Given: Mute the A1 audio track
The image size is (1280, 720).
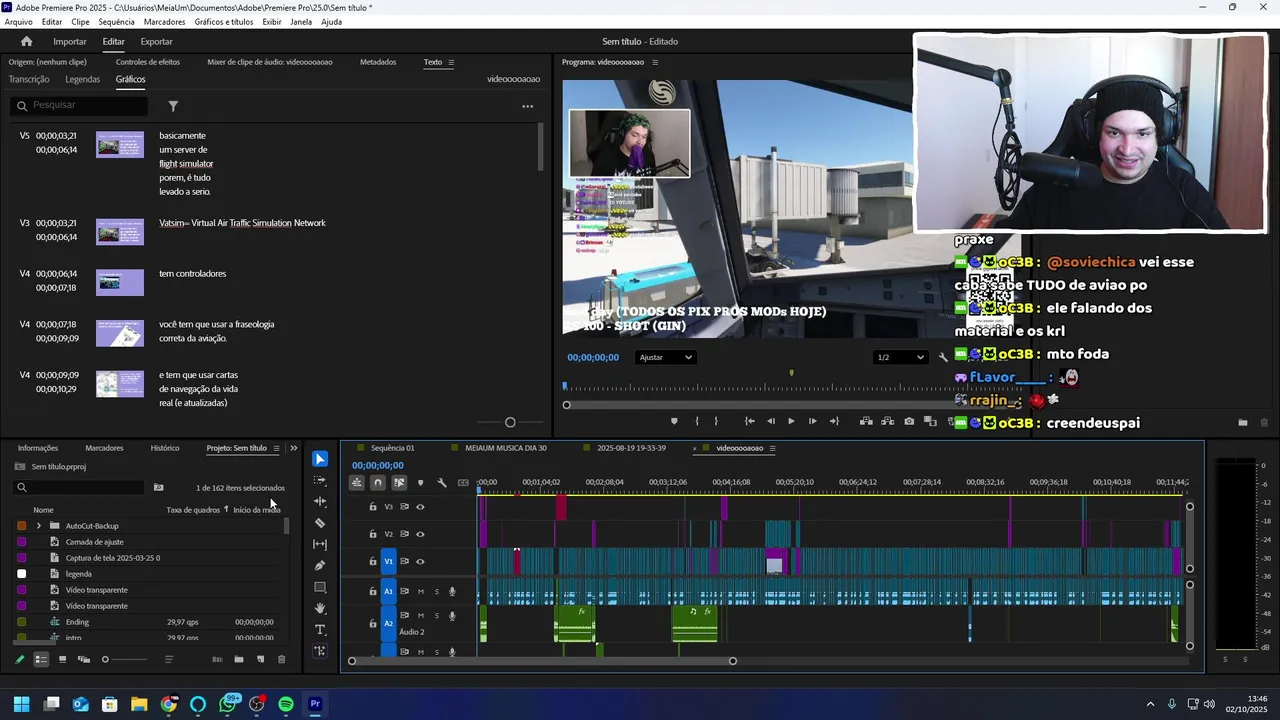Looking at the screenshot, I should 421,592.
